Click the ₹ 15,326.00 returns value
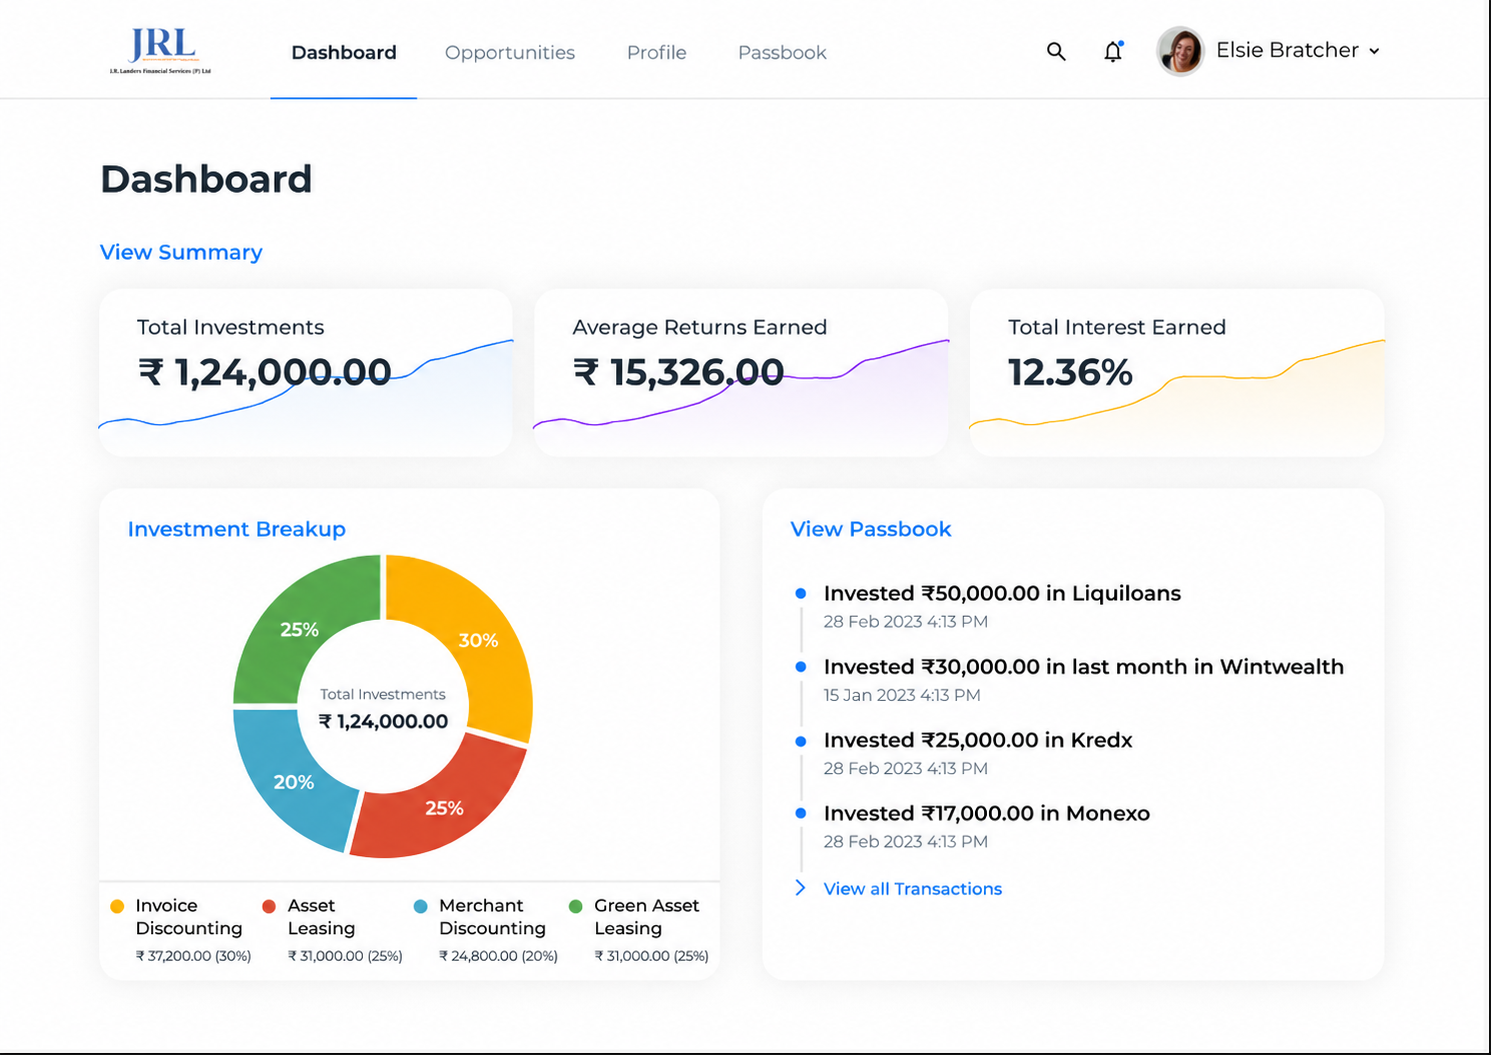1491x1055 pixels. pyautogui.click(x=679, y=373)
